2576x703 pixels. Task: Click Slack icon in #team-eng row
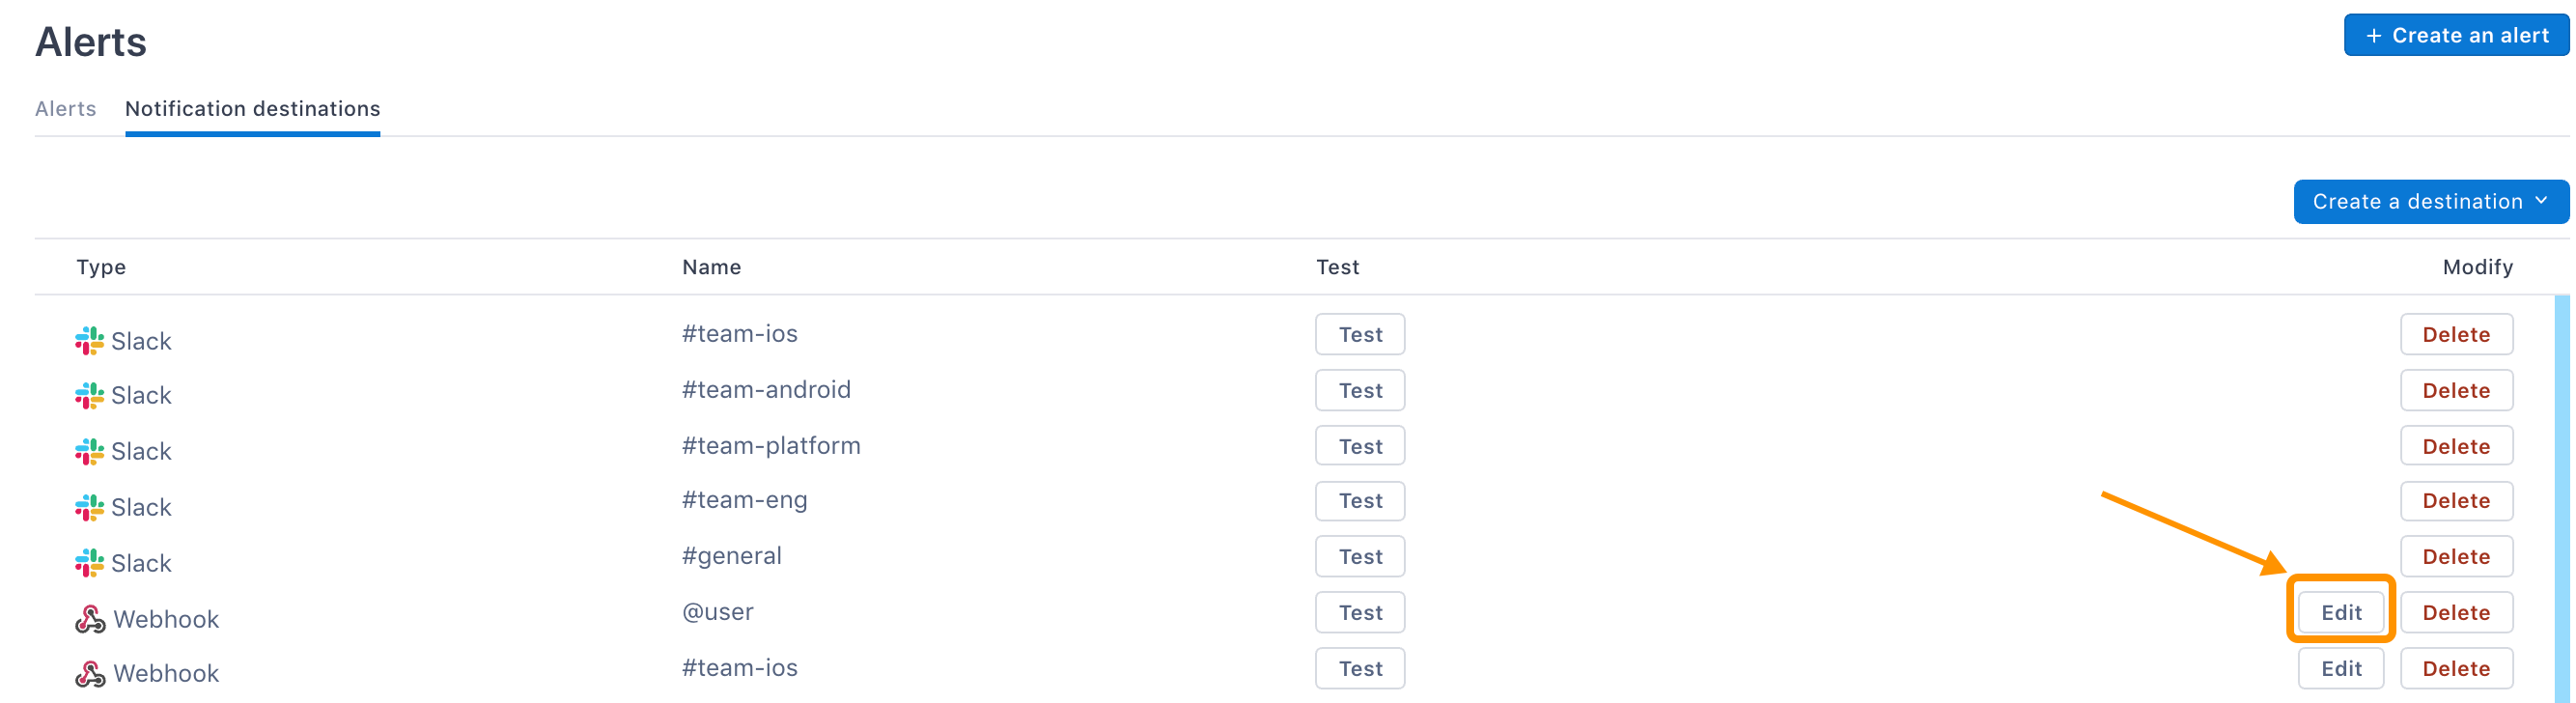pos(89,508)
